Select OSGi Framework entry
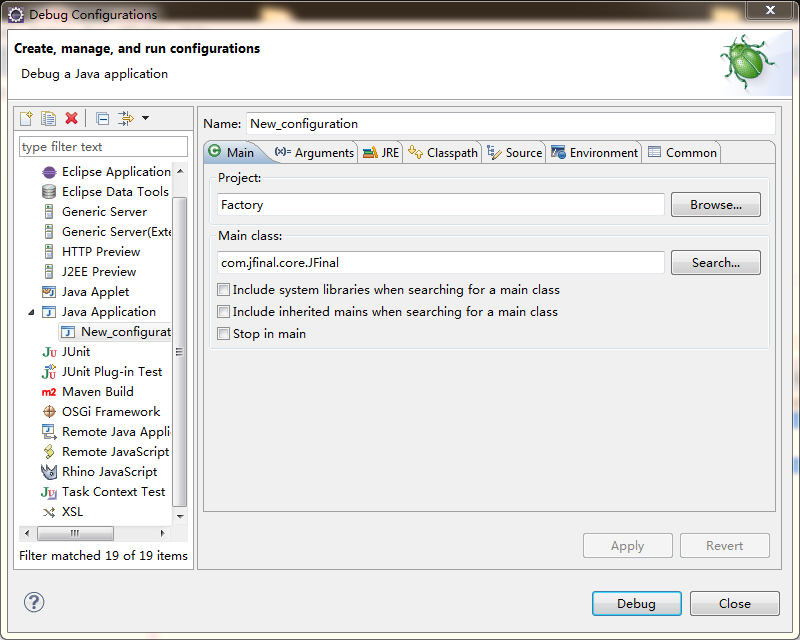 [x=111, y=412]
